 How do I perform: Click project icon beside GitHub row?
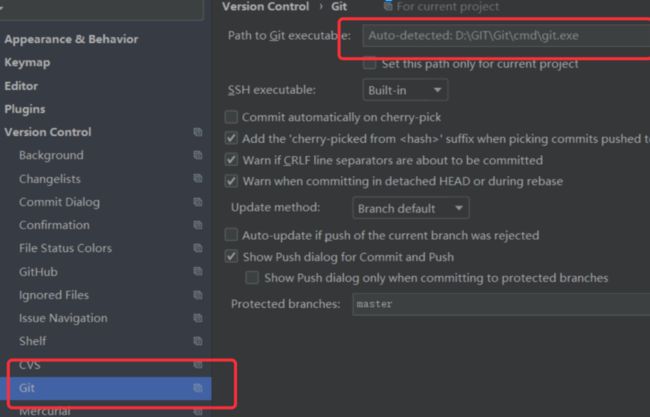(x=198, y=272)
